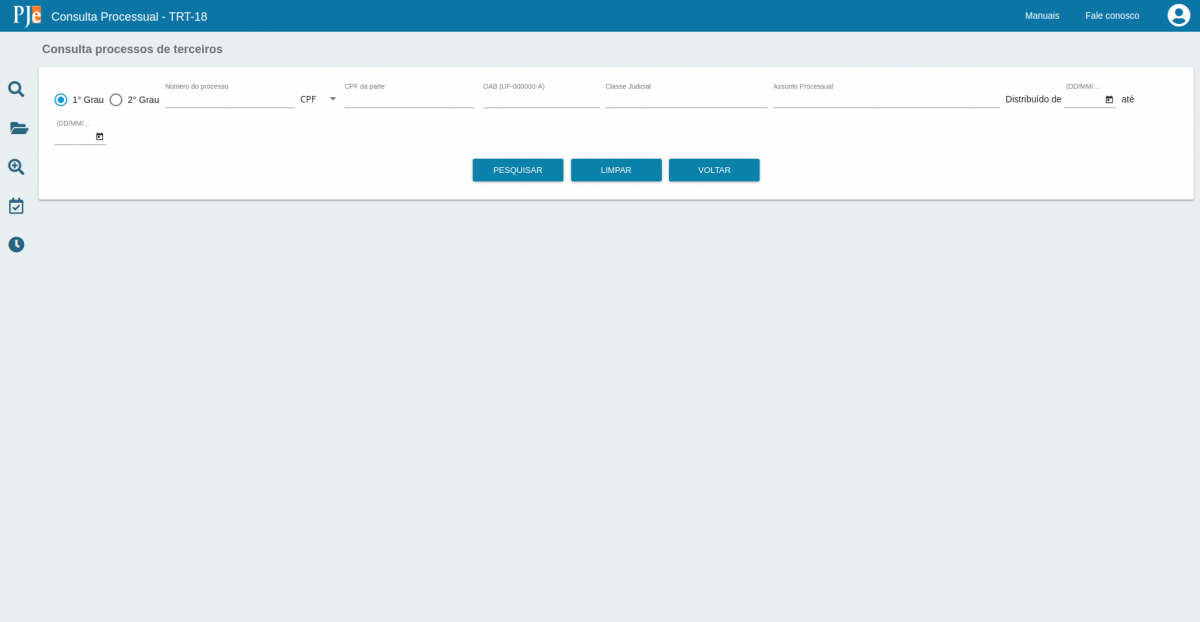The width and height of the screenshot is (1200, 622).
Task: Click the clock icon in sidebar
Action: (x=16, y=244)
